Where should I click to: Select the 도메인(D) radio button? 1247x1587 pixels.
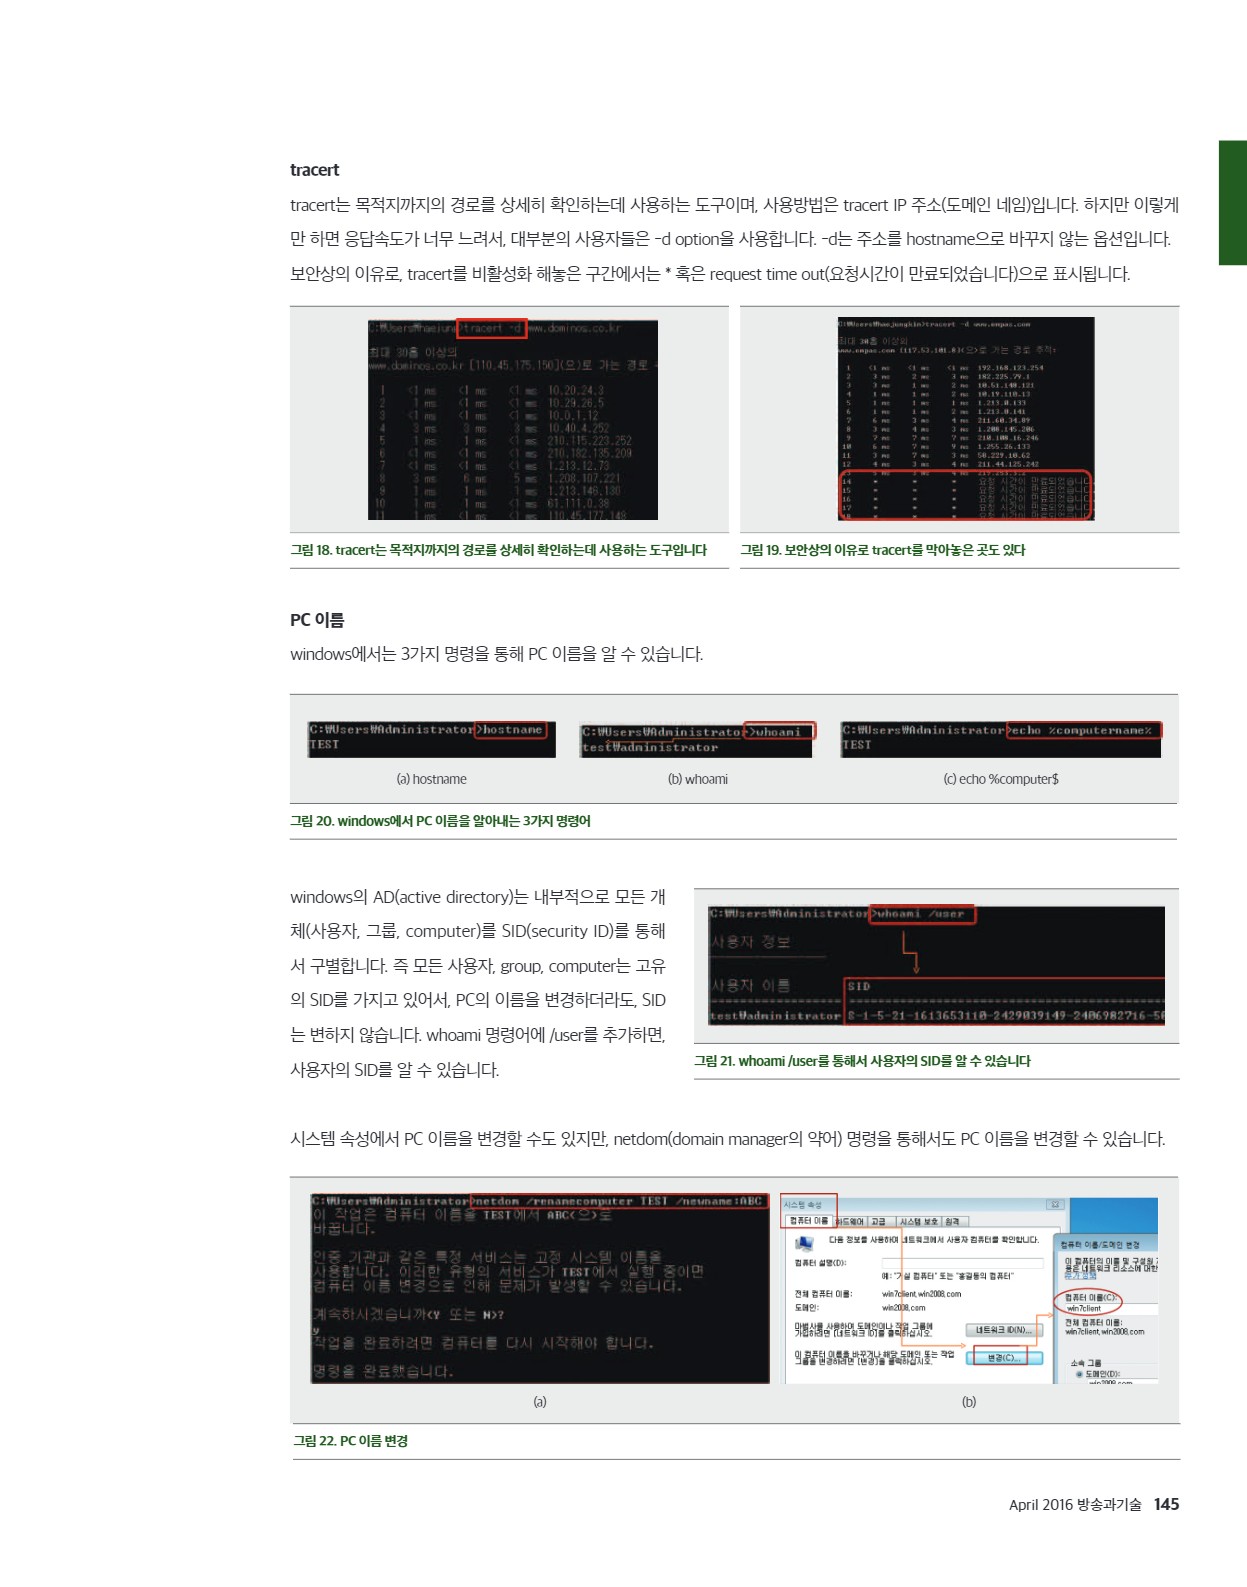(1079, 1374)
